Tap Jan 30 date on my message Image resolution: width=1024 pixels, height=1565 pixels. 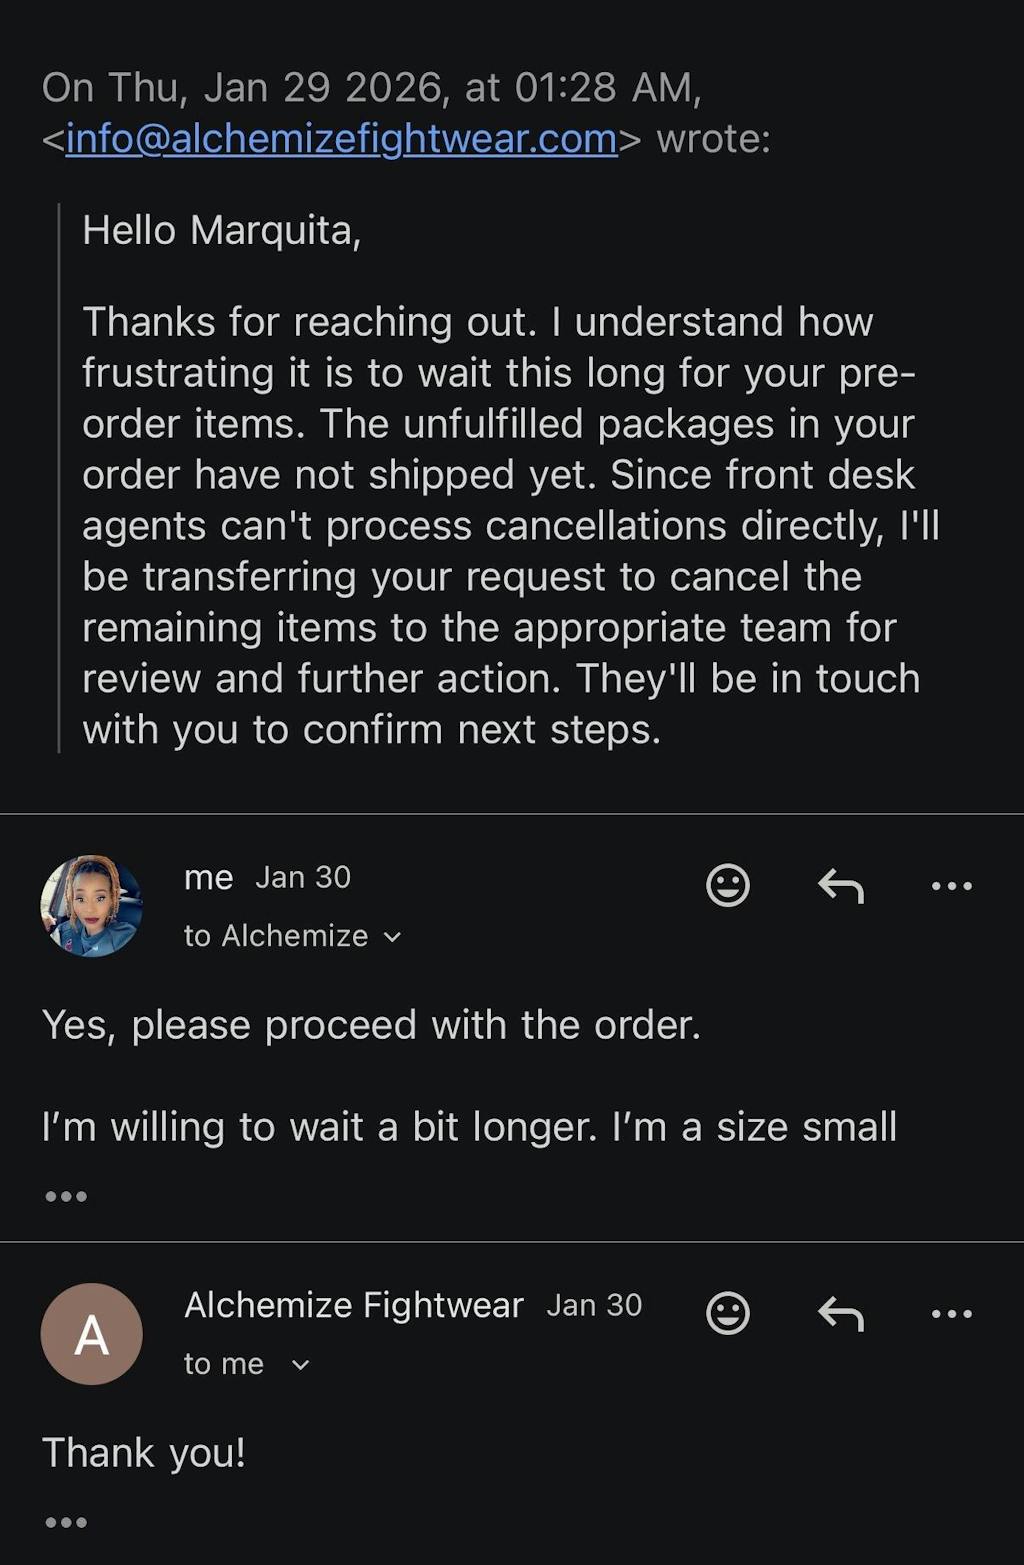pos(303,878)
